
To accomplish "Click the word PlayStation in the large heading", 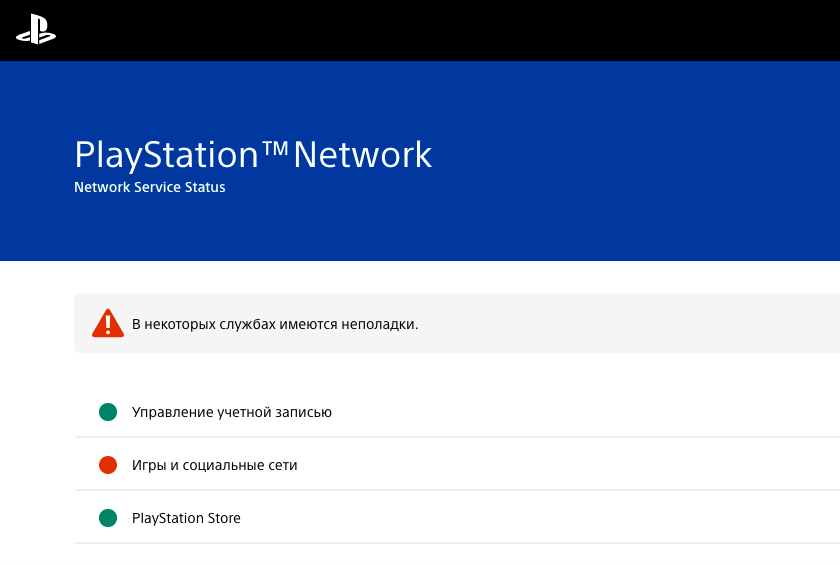I will (166, 156).
